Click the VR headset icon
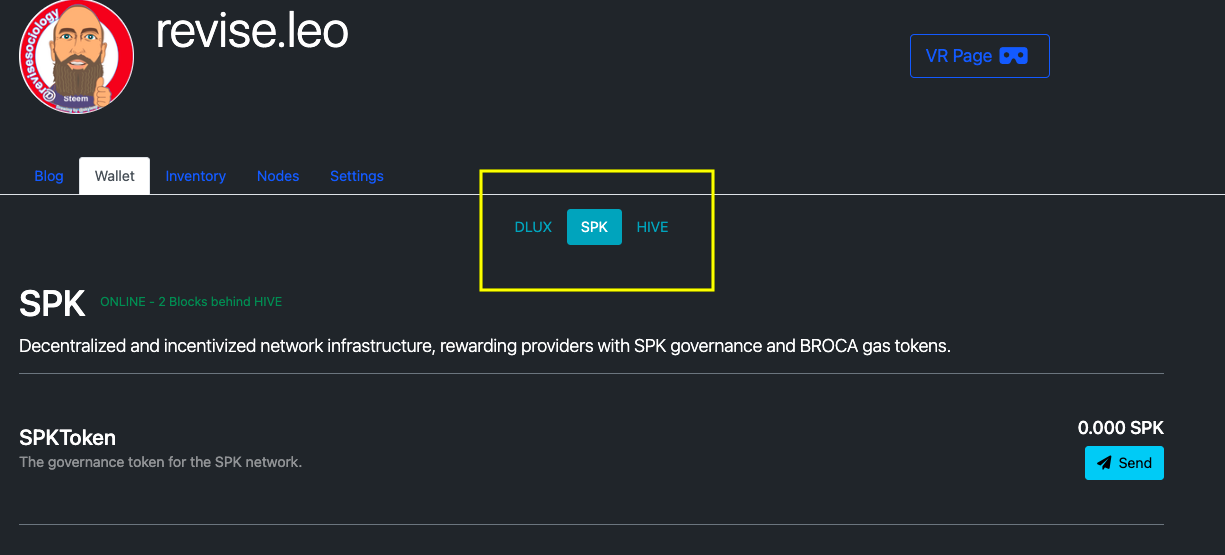 click(1013, 56)
